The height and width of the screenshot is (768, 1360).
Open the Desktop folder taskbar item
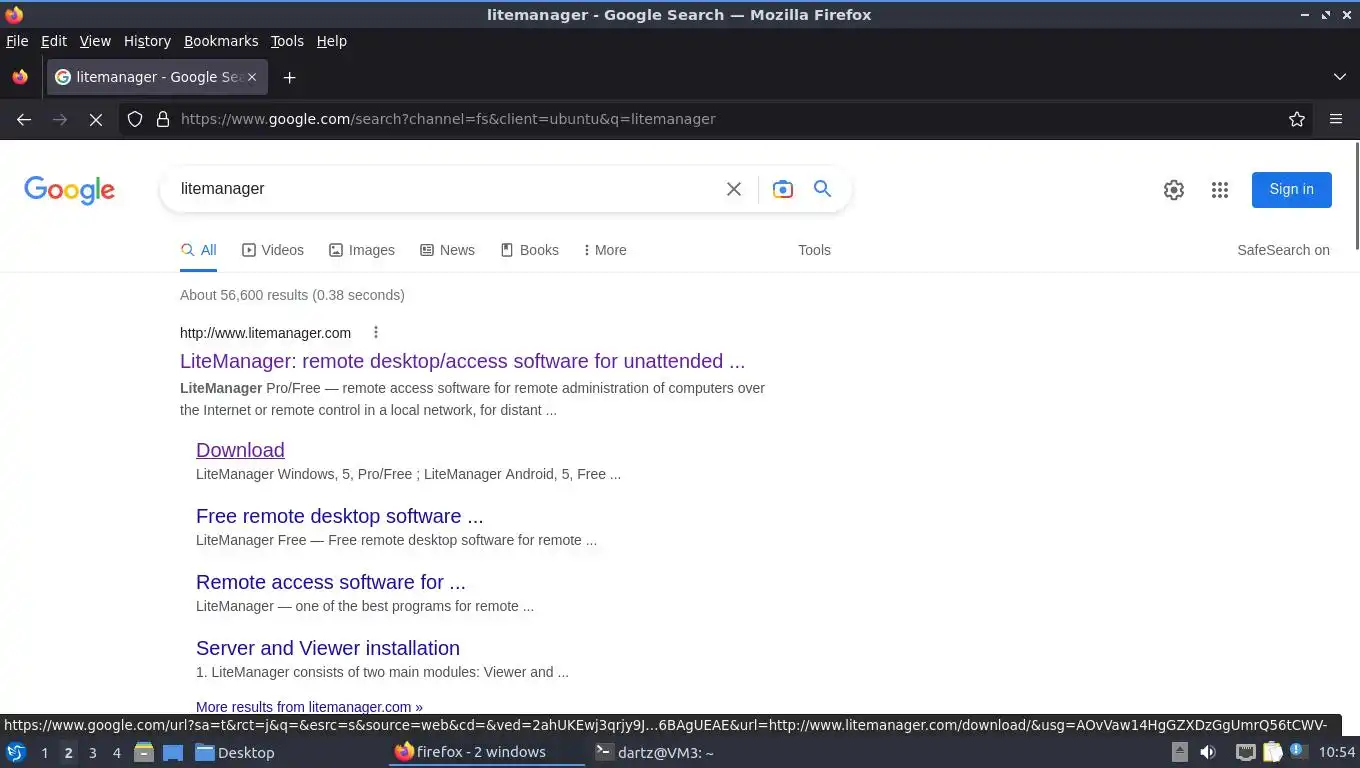pos(235,752)
